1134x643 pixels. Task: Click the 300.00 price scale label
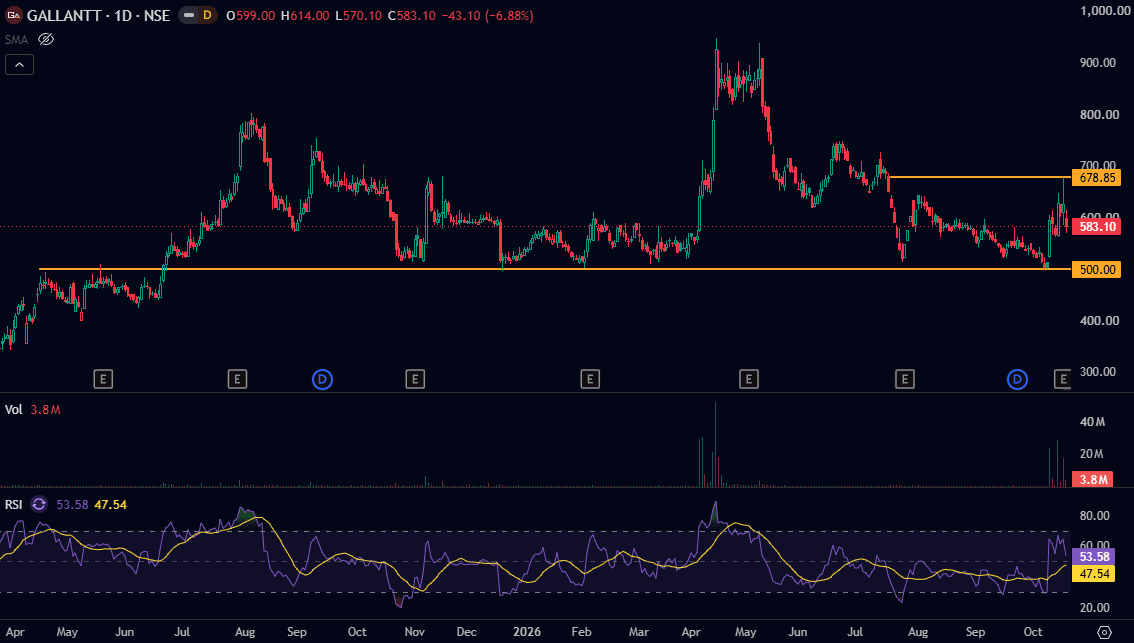click(1099, 372)
